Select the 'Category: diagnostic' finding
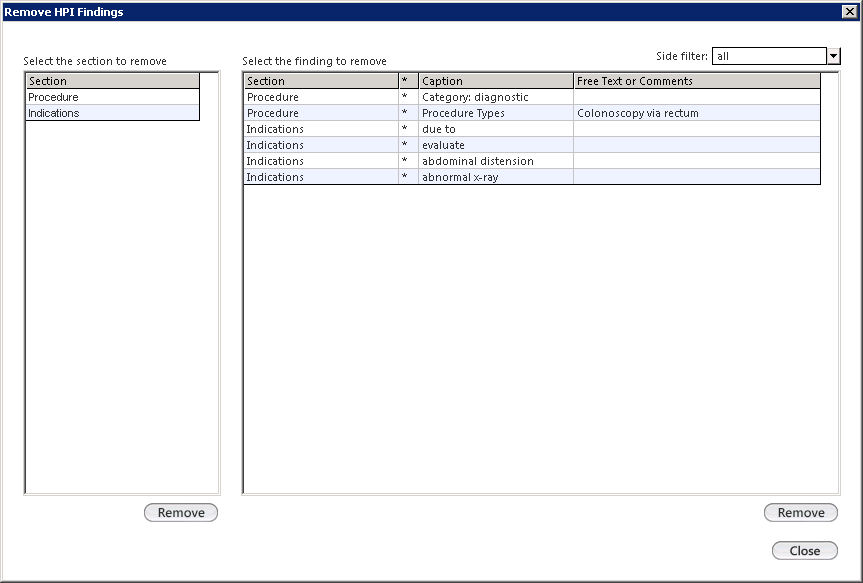Viewport: 863px width, 583px height. (496, 97)
